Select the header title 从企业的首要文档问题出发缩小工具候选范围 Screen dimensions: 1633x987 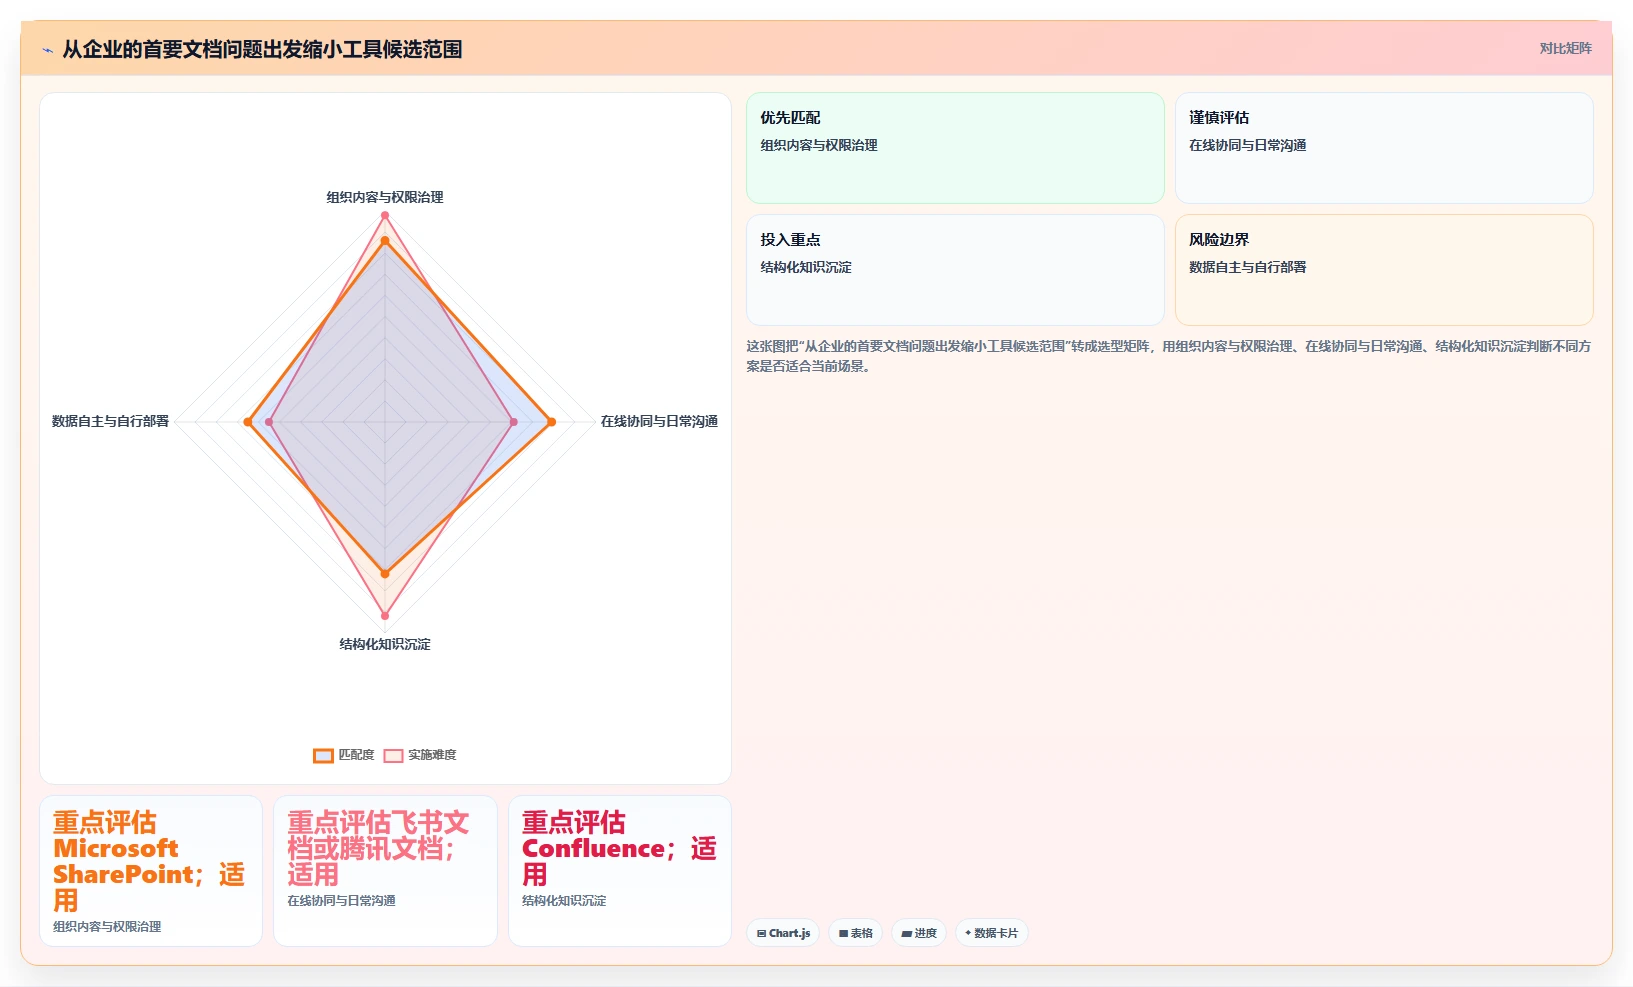(x=262, y=49)
